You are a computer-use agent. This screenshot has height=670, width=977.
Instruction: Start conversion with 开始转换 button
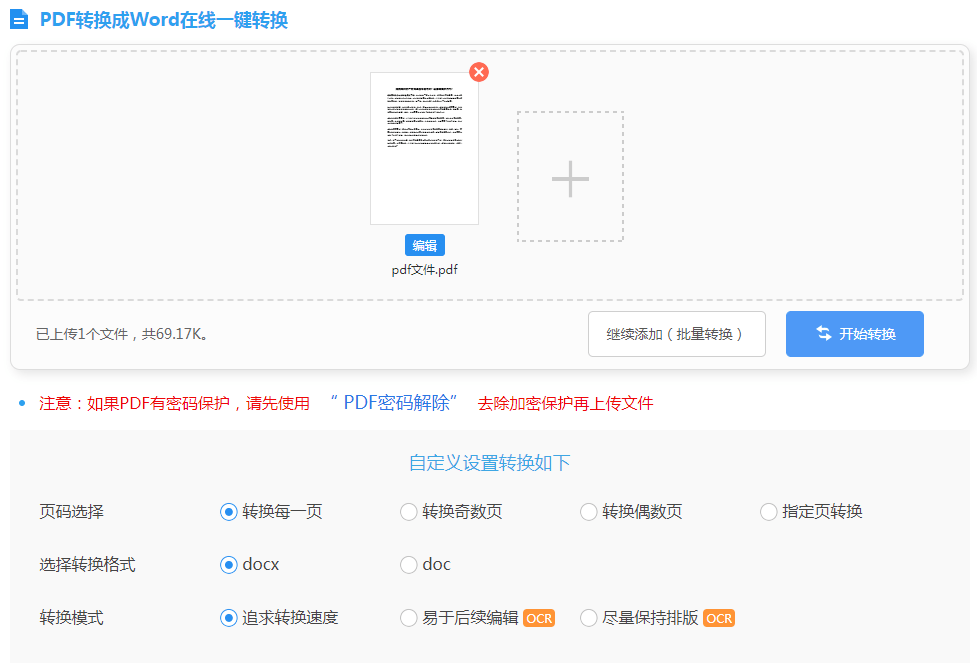tap(855, 334)
